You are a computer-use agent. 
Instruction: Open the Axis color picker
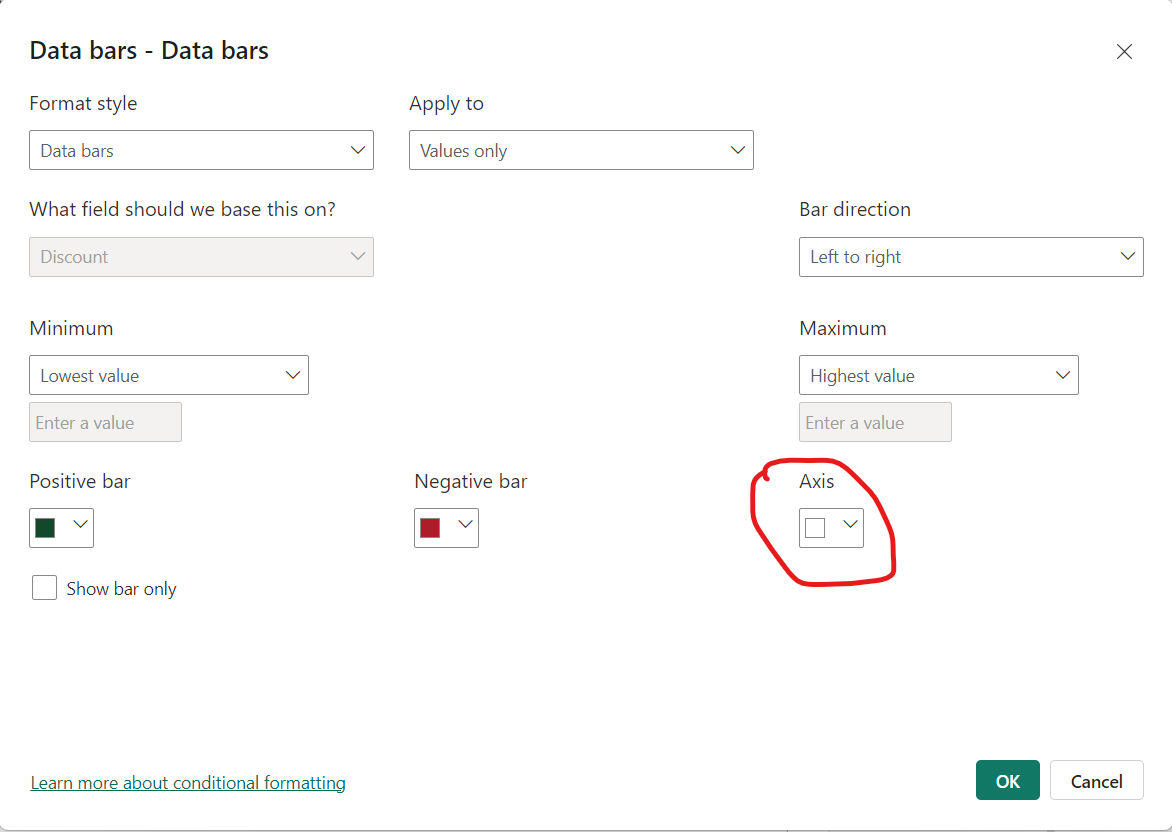click(831, 528)
